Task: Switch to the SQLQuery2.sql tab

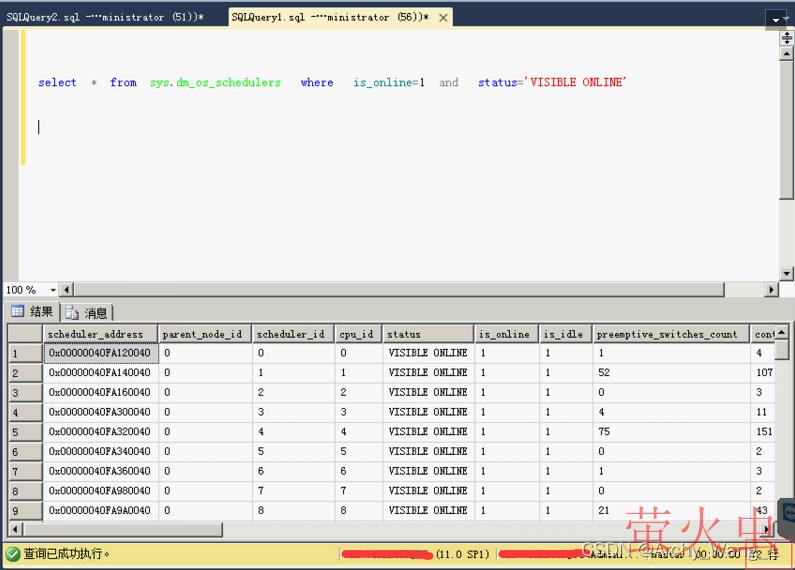Action: [x=105, y=17]
